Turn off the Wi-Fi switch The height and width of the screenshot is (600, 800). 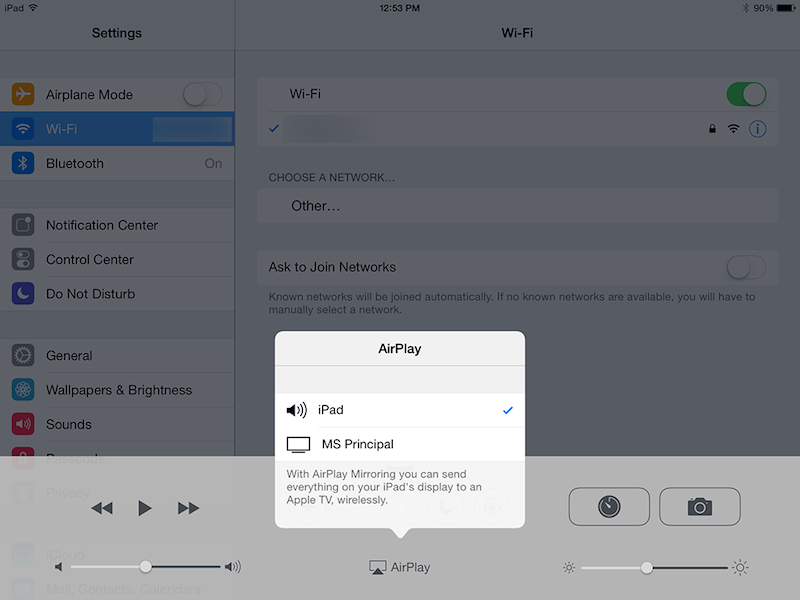click(x=746, y=93)
